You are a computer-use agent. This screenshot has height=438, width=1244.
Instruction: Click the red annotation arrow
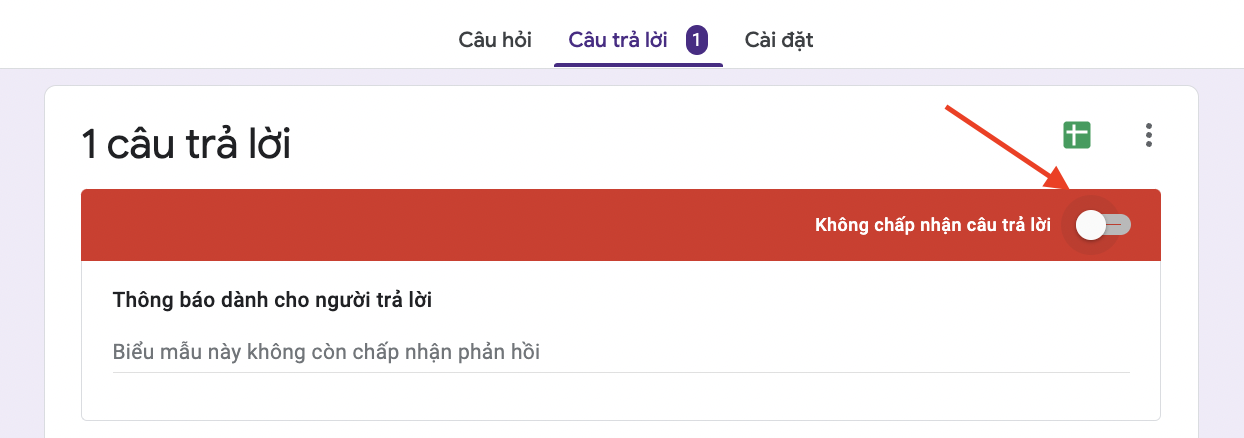click(1009, 146)
